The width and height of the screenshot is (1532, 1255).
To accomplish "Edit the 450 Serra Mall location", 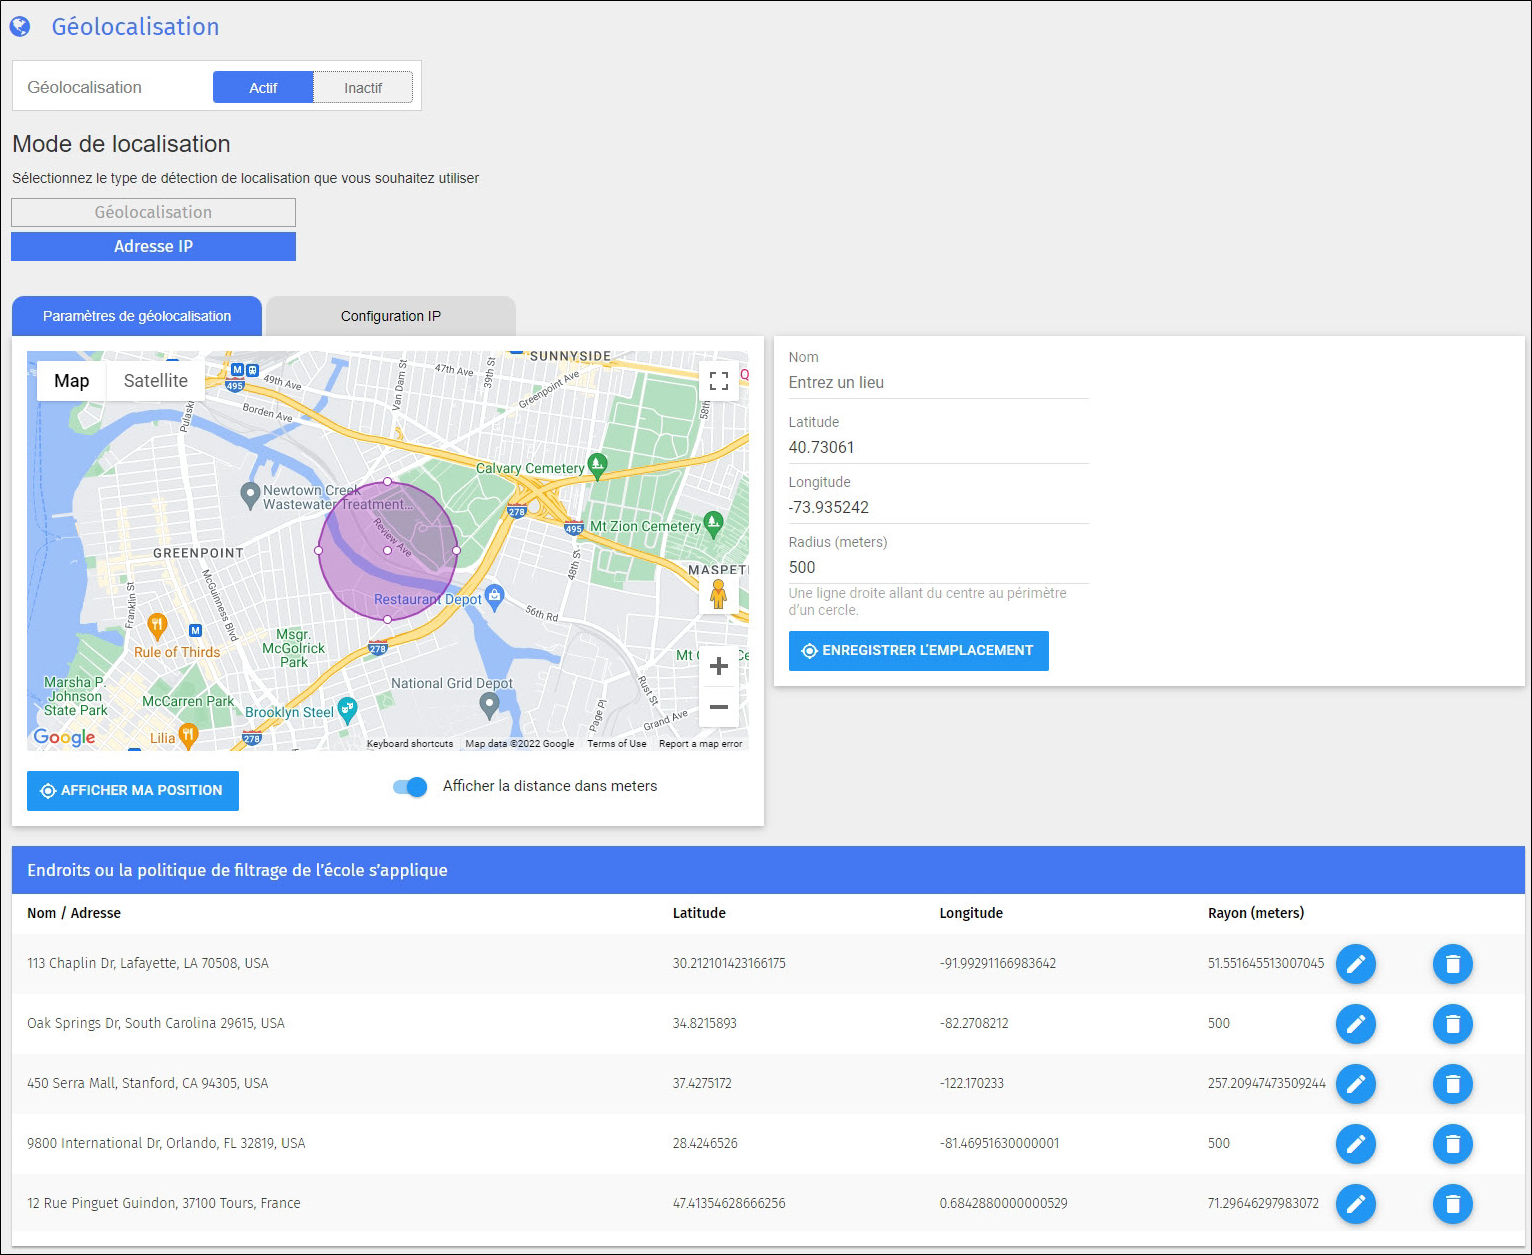I will pyautogui.click(x=1355, y=1084).
